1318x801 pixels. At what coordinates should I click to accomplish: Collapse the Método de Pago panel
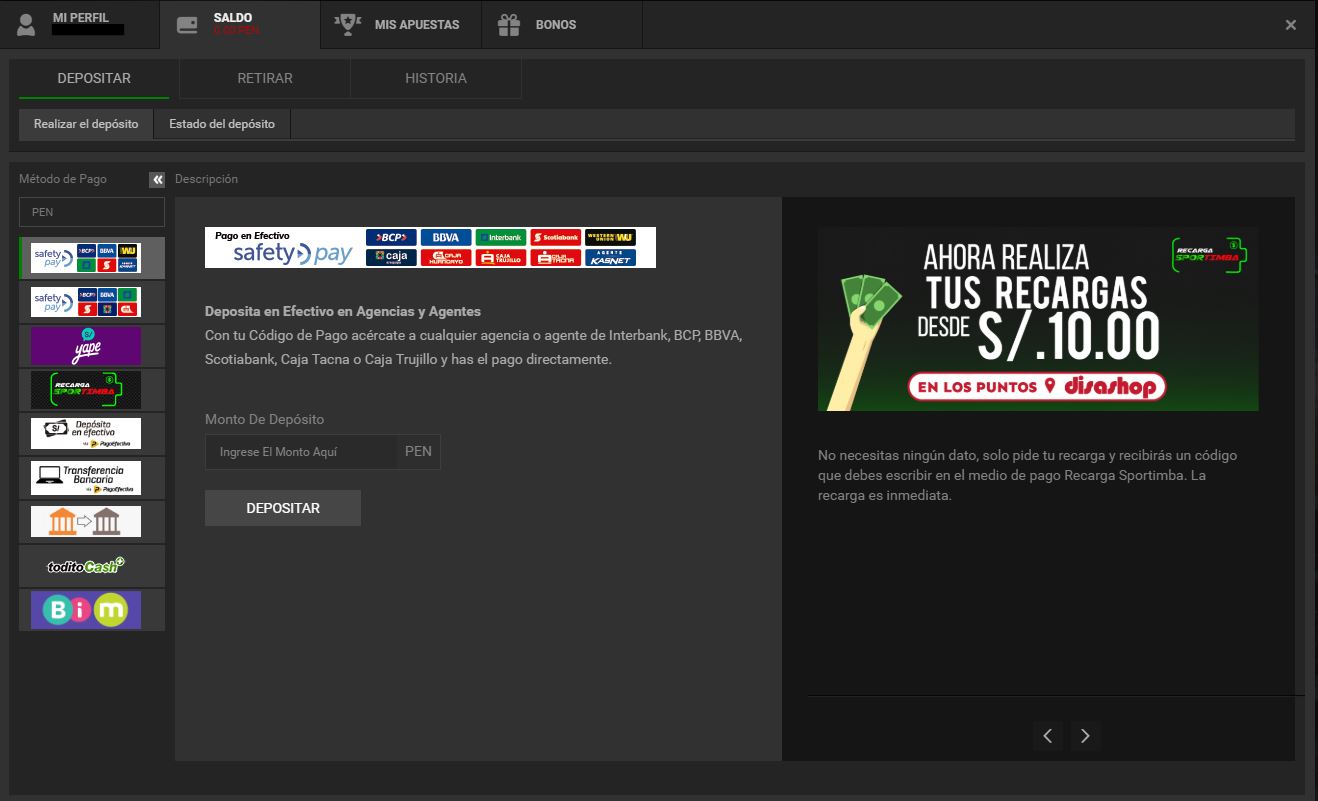[157, 180]
